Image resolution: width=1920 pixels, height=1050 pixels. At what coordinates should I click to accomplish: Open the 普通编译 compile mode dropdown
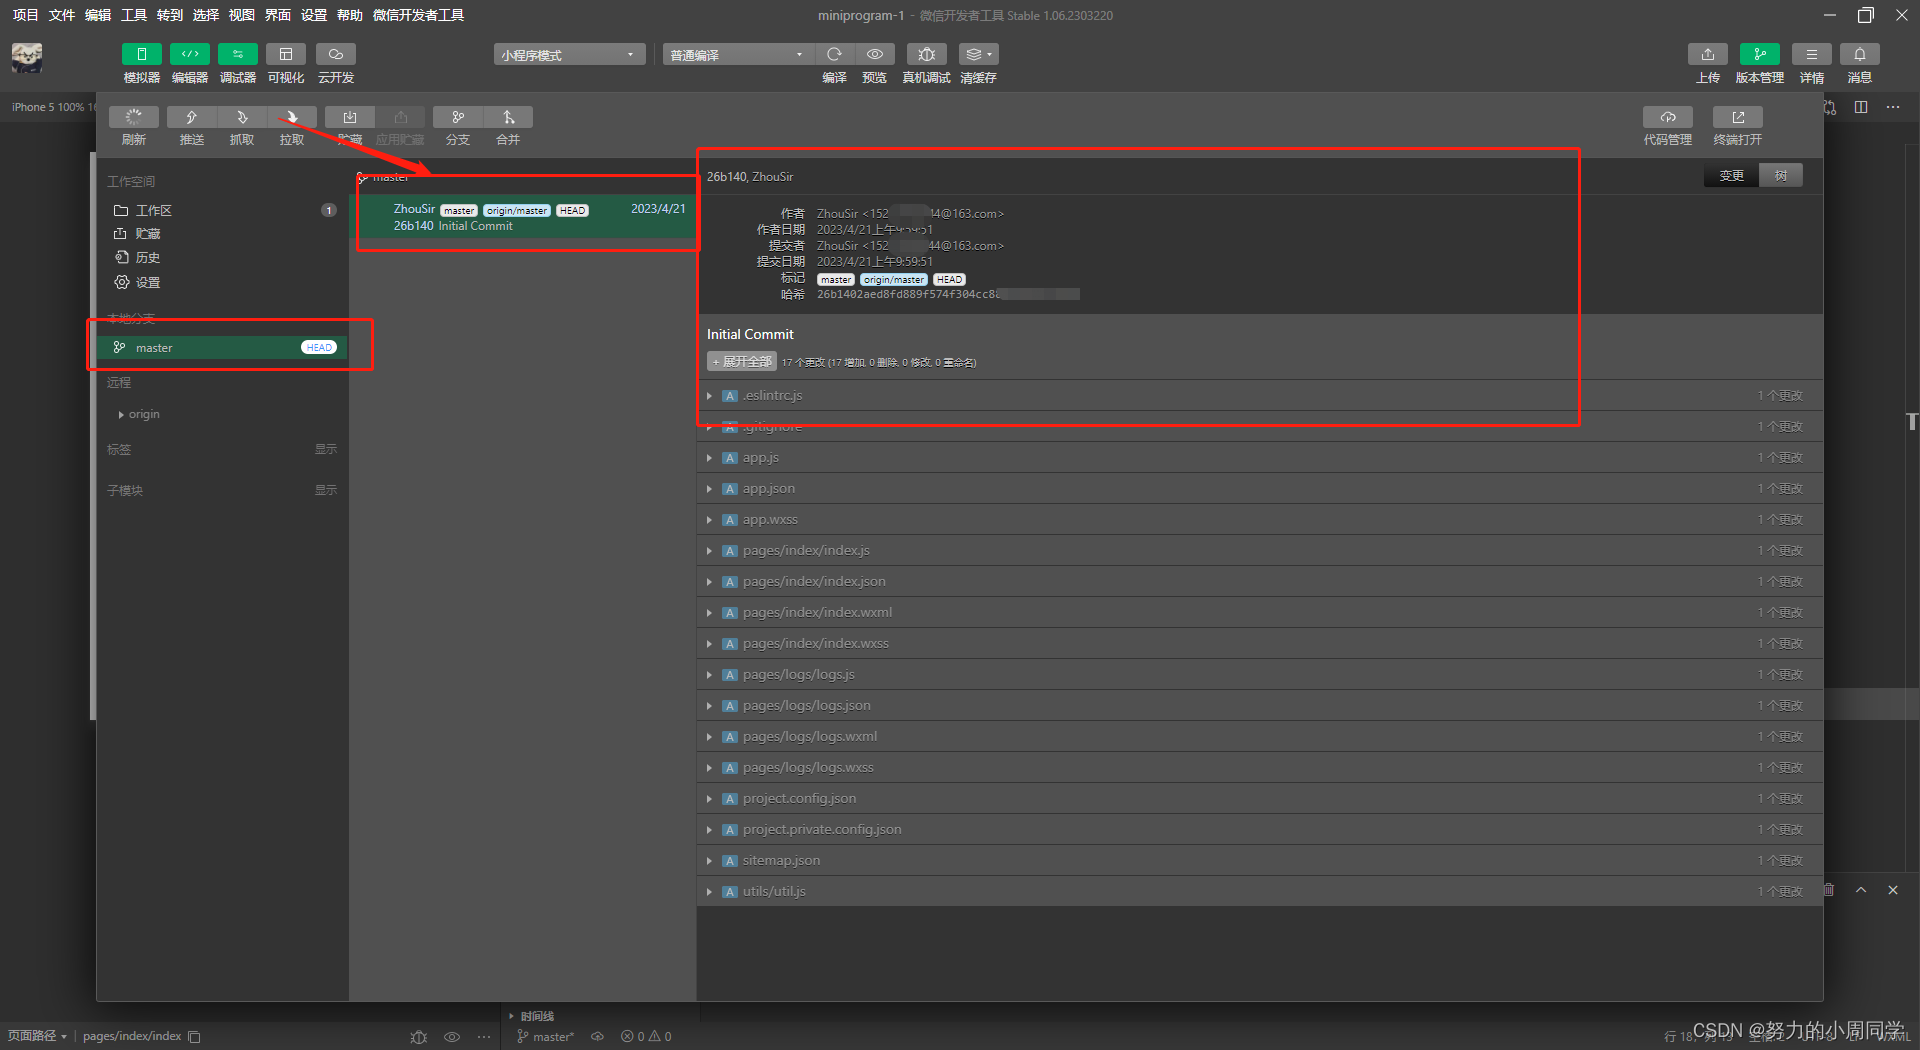(x=738, y=54)
